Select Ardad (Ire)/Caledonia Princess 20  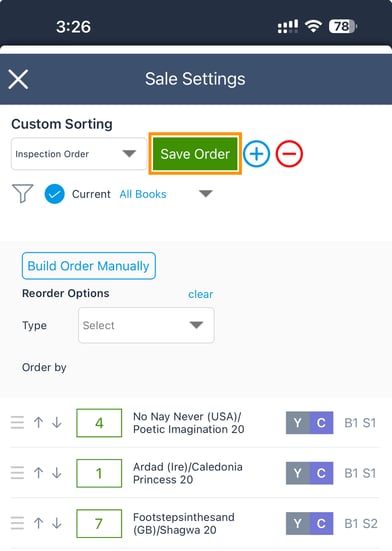click(188, 473)
